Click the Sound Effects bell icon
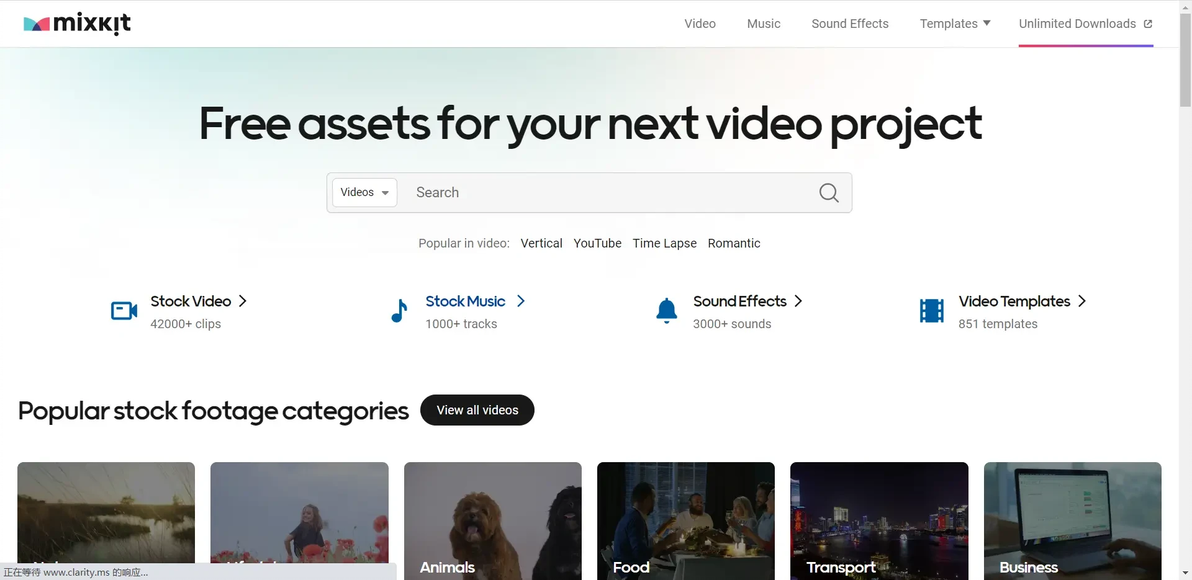 666,311
